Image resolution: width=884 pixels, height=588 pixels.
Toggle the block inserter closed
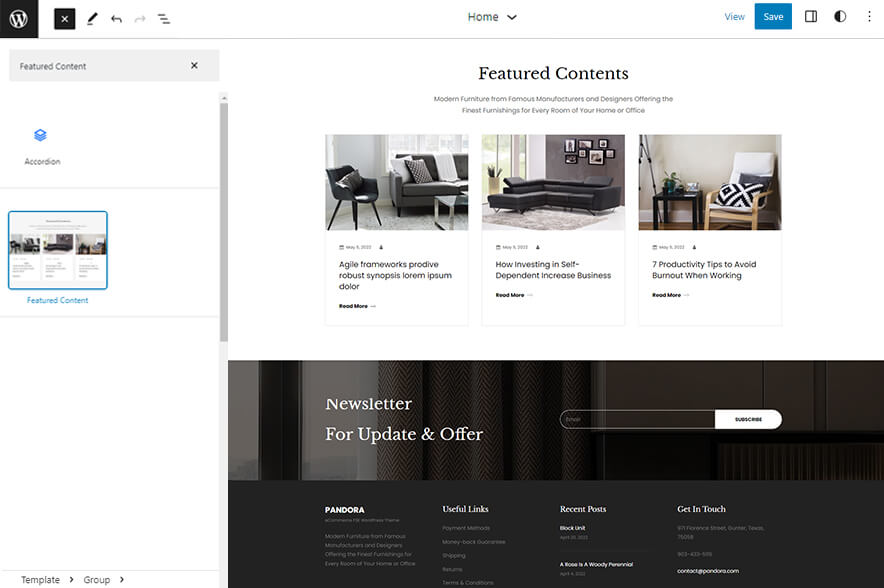[64, 18]
